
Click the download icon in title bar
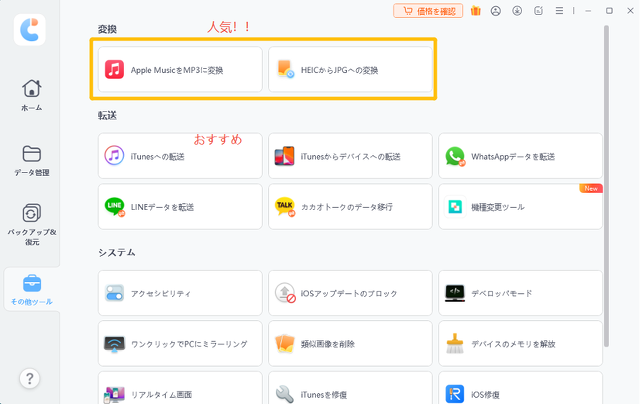(x=517, y=11)
